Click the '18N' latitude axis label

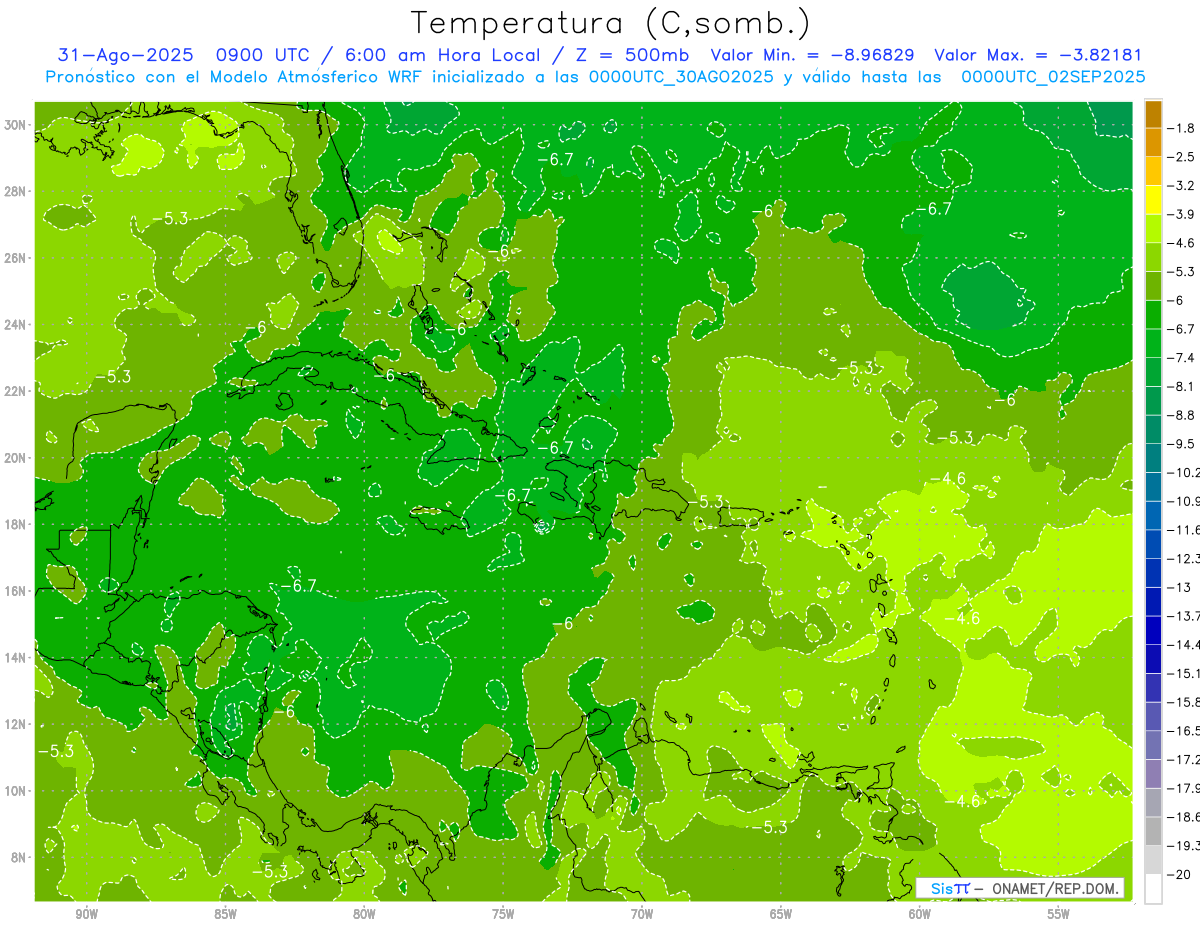pyautogui.click(x=17, y=524)
